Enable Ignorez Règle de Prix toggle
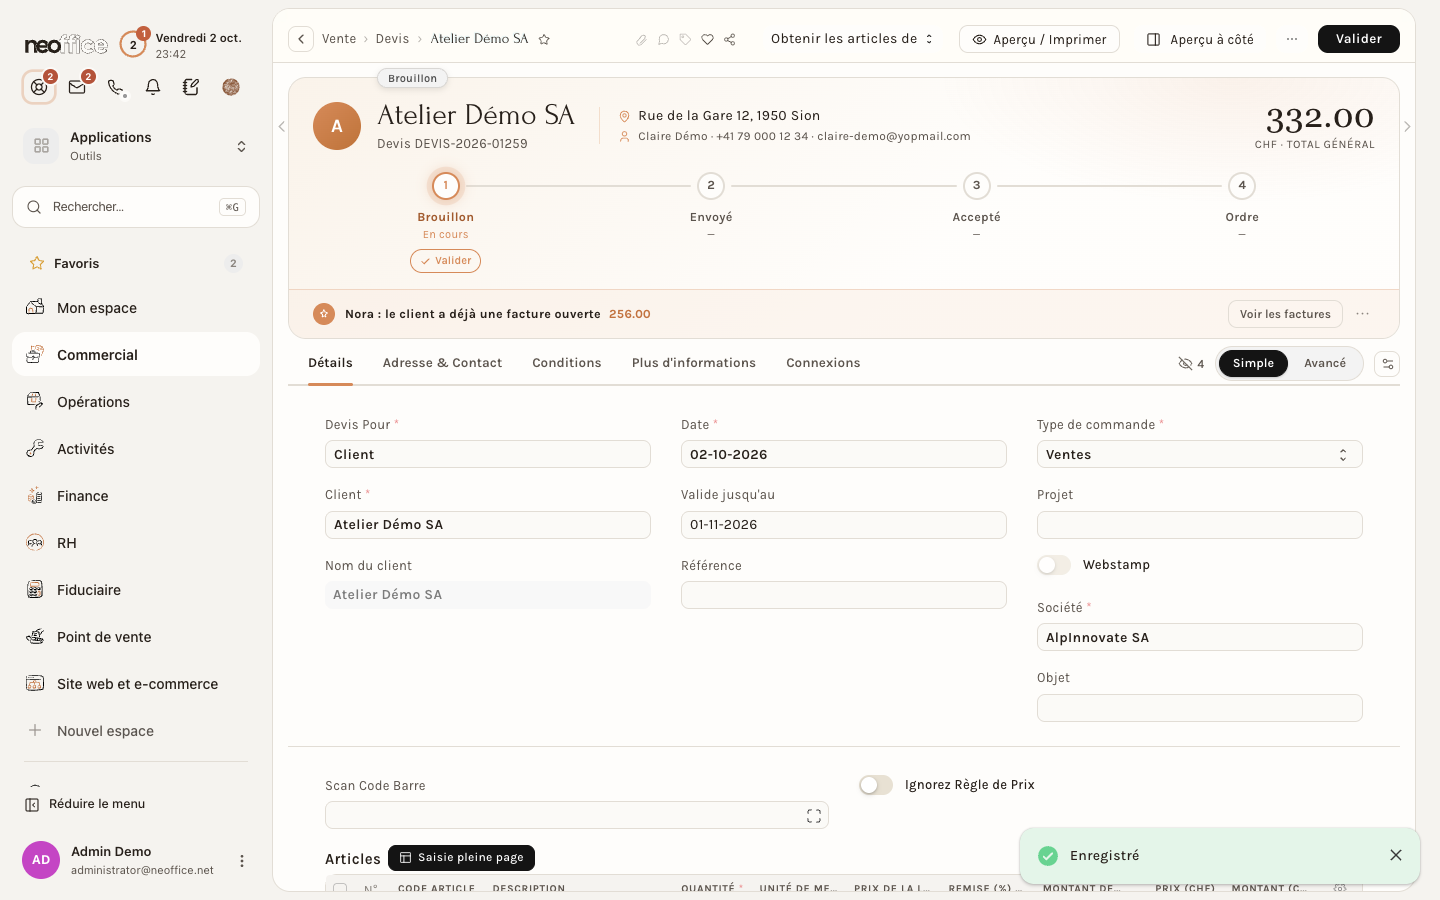This screenshot has width=1440, height=900. point(876,785)
